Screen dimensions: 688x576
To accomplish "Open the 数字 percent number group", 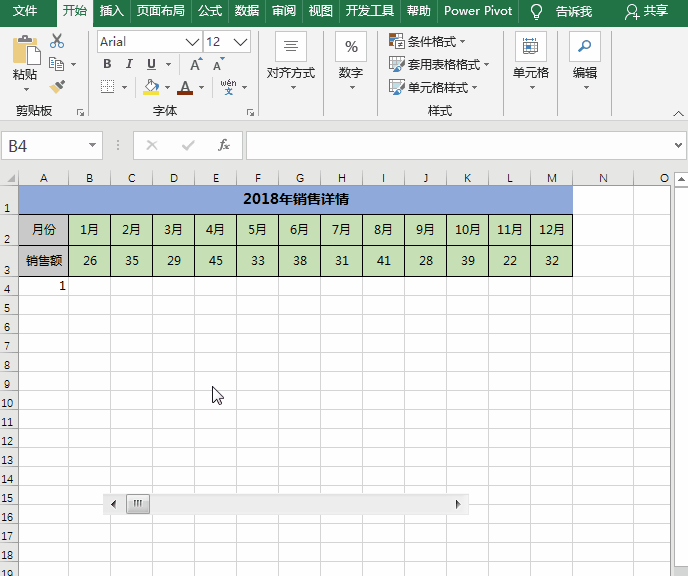I will click(x=351, y=61).
